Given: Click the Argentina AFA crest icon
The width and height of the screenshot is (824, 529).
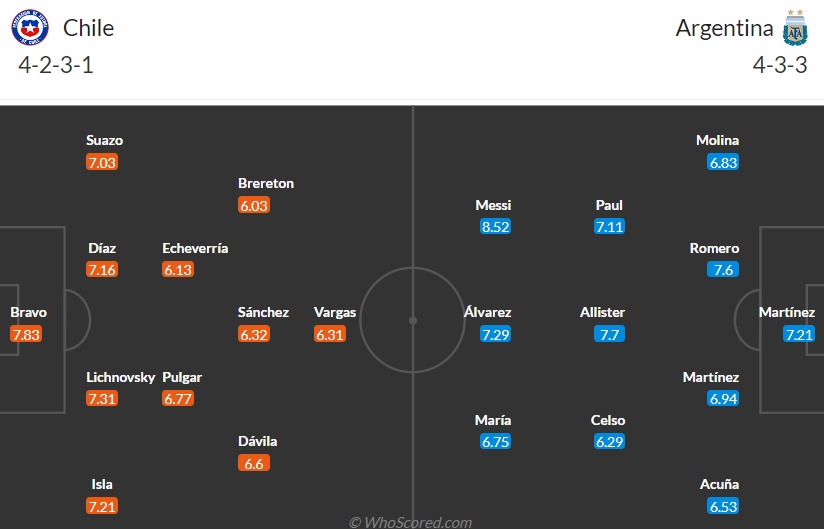Looking at the screenshot, I should tap(795, 28).
